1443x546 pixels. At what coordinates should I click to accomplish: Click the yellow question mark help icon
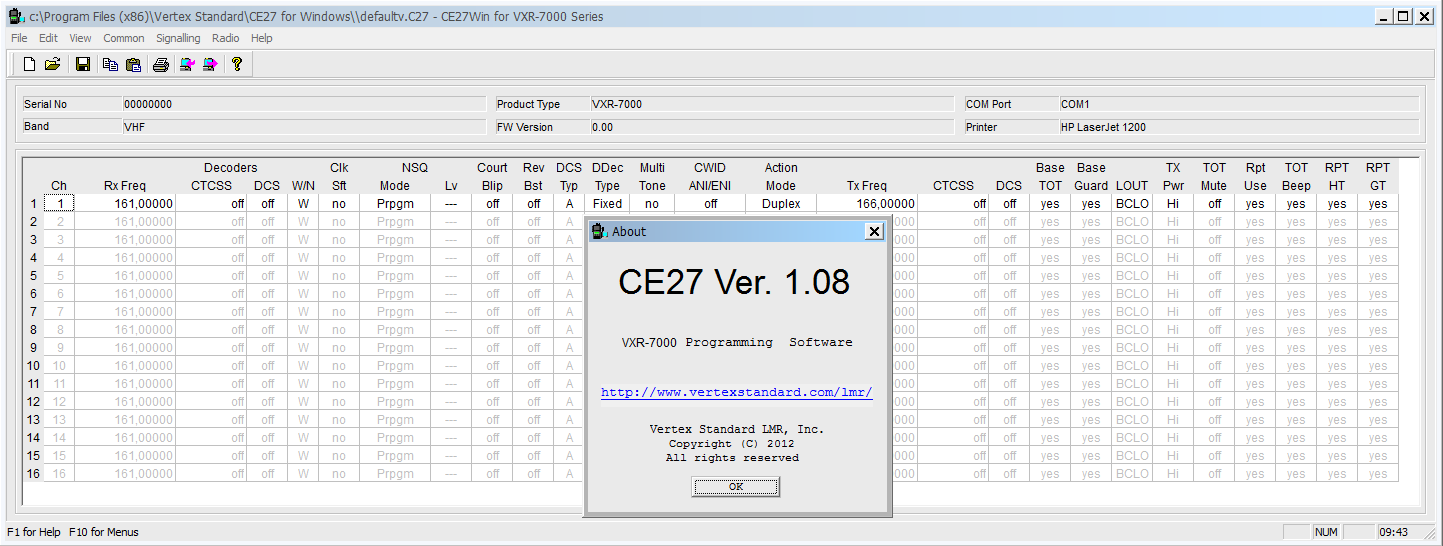click(x=237, y=64)
